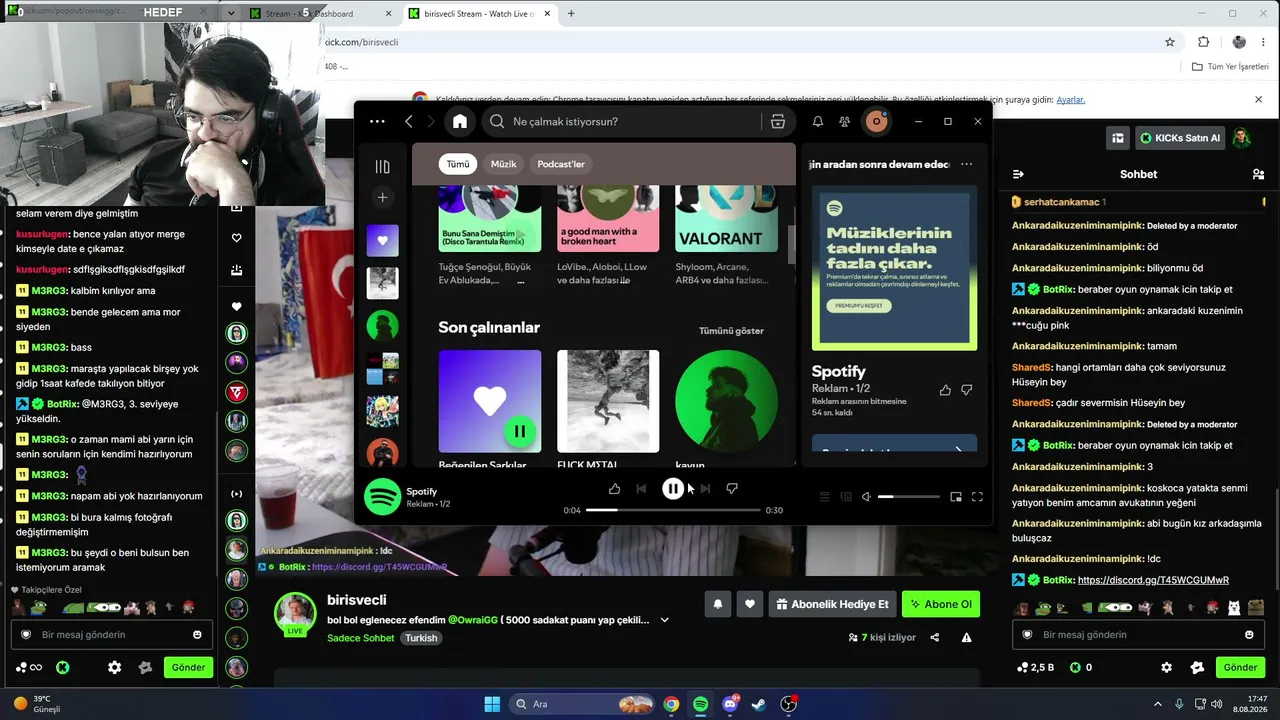Select the Podcast'ler filter chip

tap(561, 164)
